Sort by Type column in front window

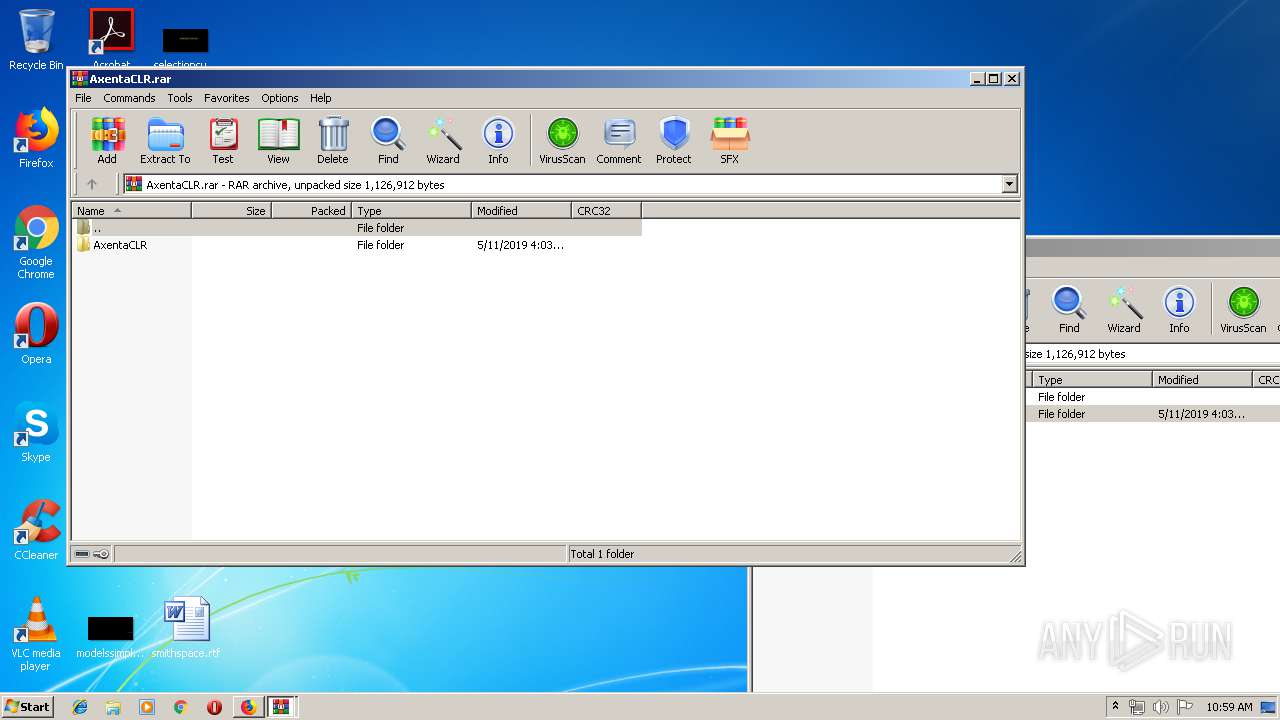pos(411,211)
